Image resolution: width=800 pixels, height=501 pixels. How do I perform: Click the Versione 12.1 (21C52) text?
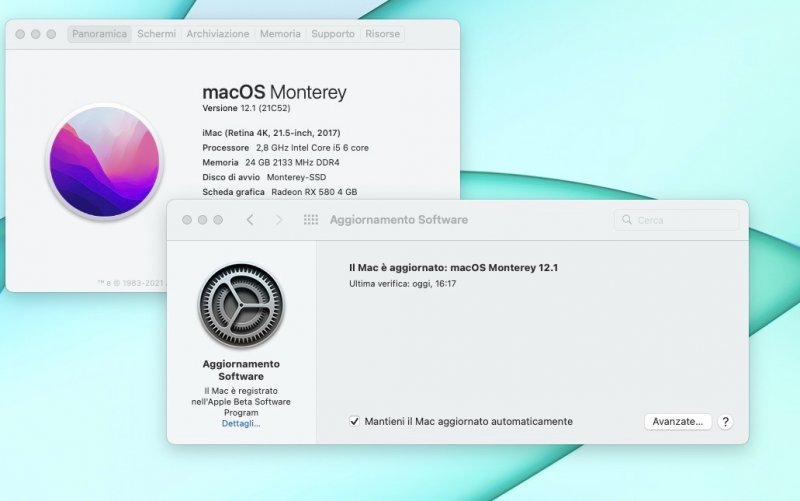tap(246, 108)
